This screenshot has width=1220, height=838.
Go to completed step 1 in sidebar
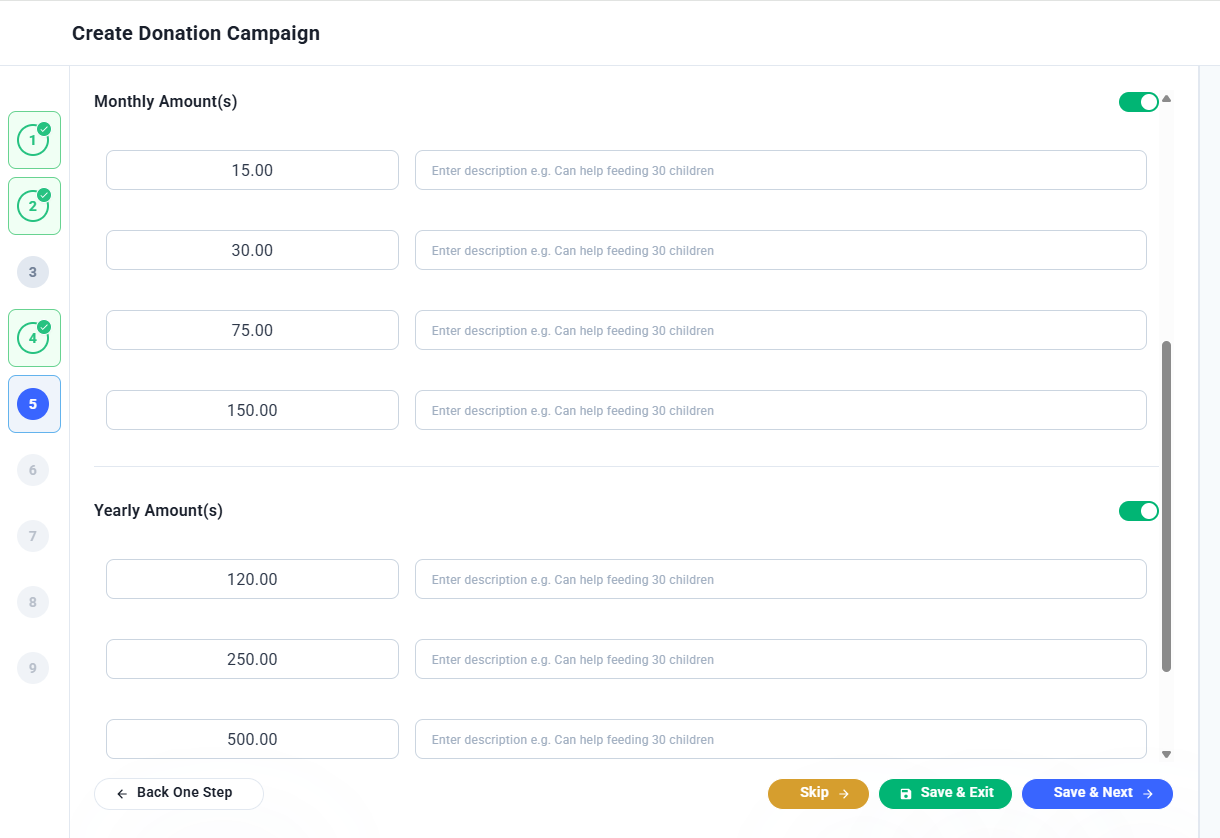[34, 140]
